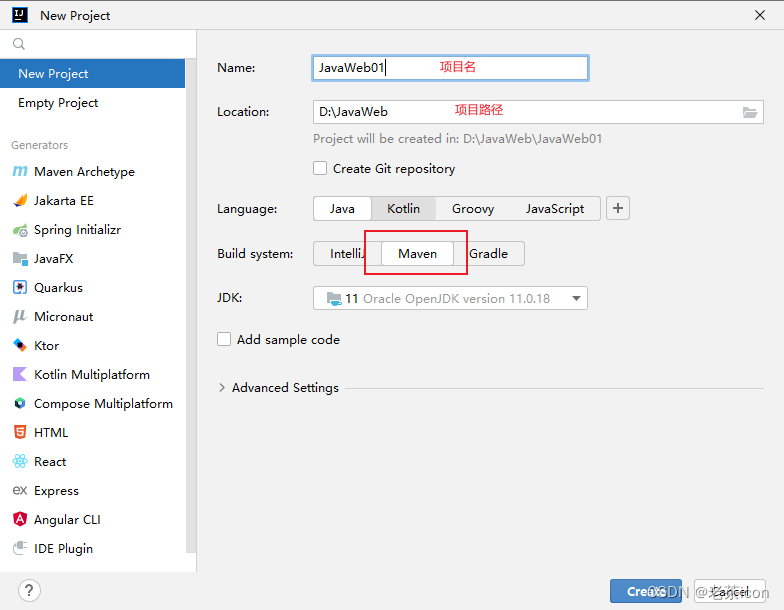This screenshot has width=784, height=610.
Task: Focus the project Name input field
Action: pyautogui.click(x=450, y=68)
